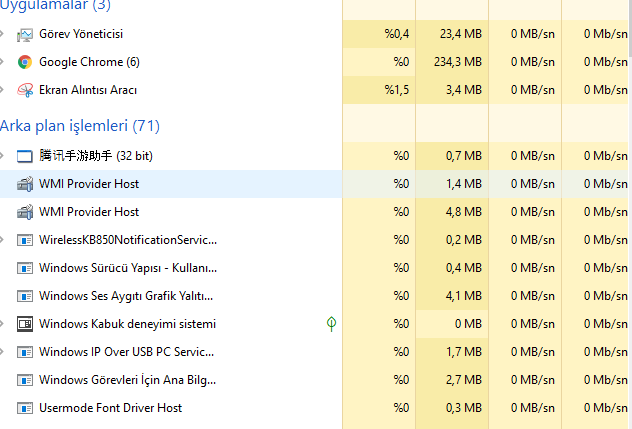This screenshot has width=632, height=429.
Task: Expand the Görev Yöneticisi process entry
Action: pyautogui.click(x=2, y=34)
